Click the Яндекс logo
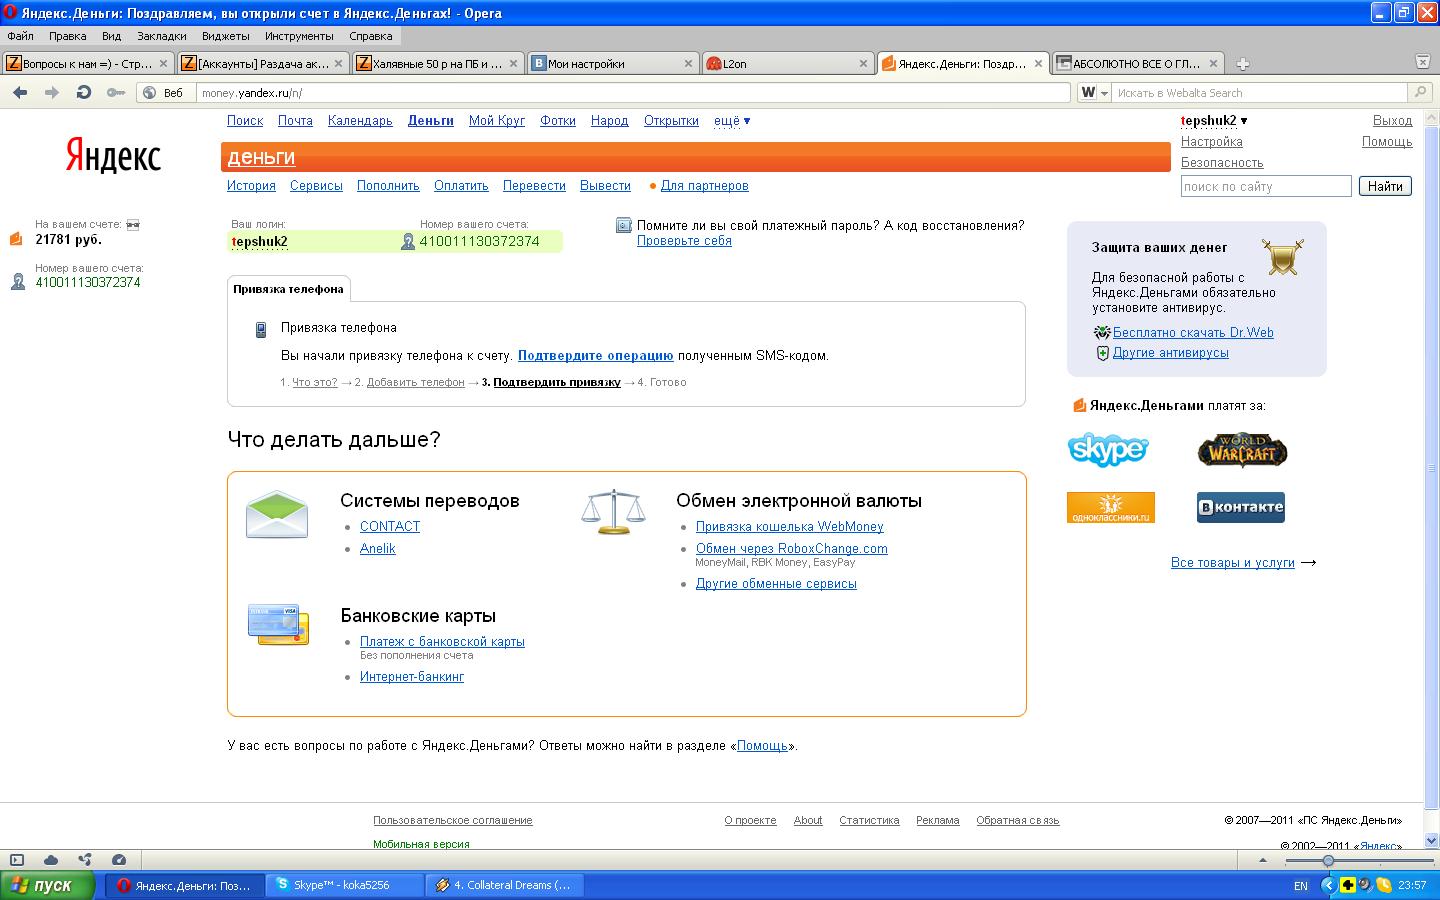This screenshot has width=1440, height=900. pos(113,157)
